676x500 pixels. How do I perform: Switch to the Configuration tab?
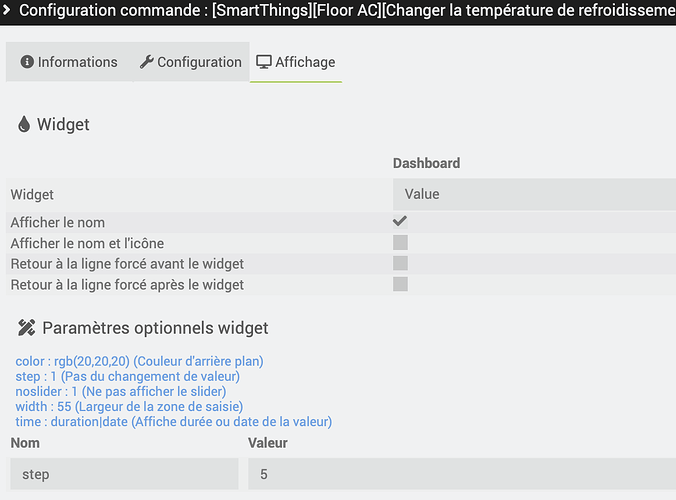click(191, 62)
